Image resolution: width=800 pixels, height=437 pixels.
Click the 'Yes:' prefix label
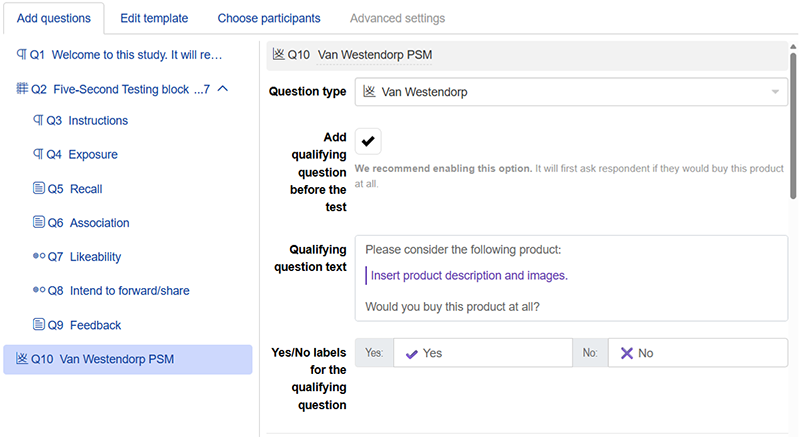point(374,353)
